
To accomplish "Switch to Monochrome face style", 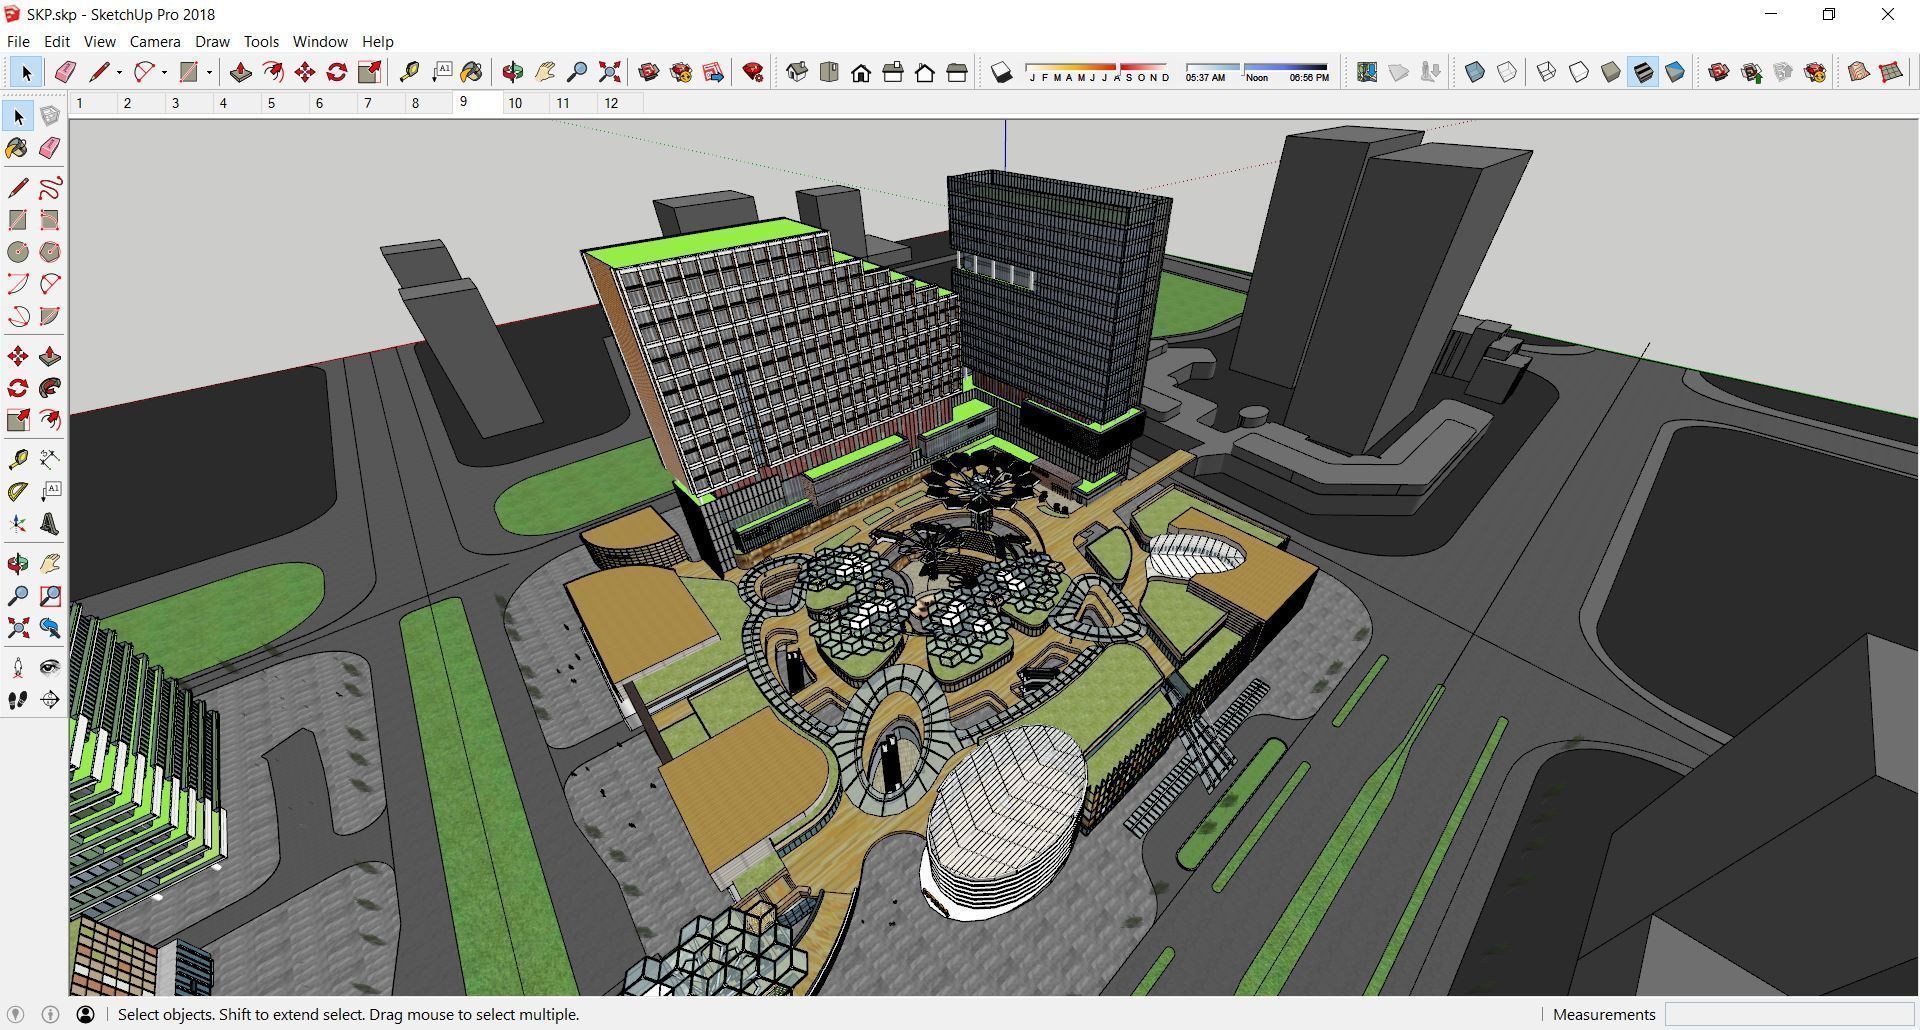I will pos(1675,72).
